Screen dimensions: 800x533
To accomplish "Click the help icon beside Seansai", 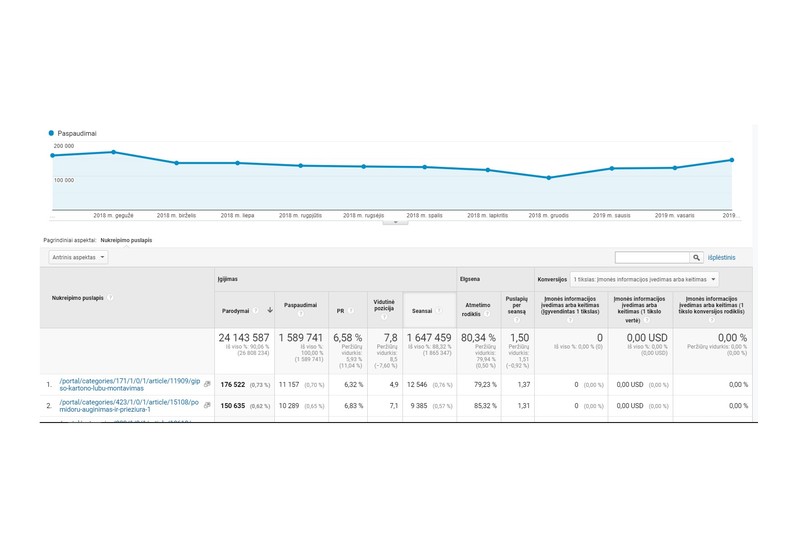I will 438,311.
